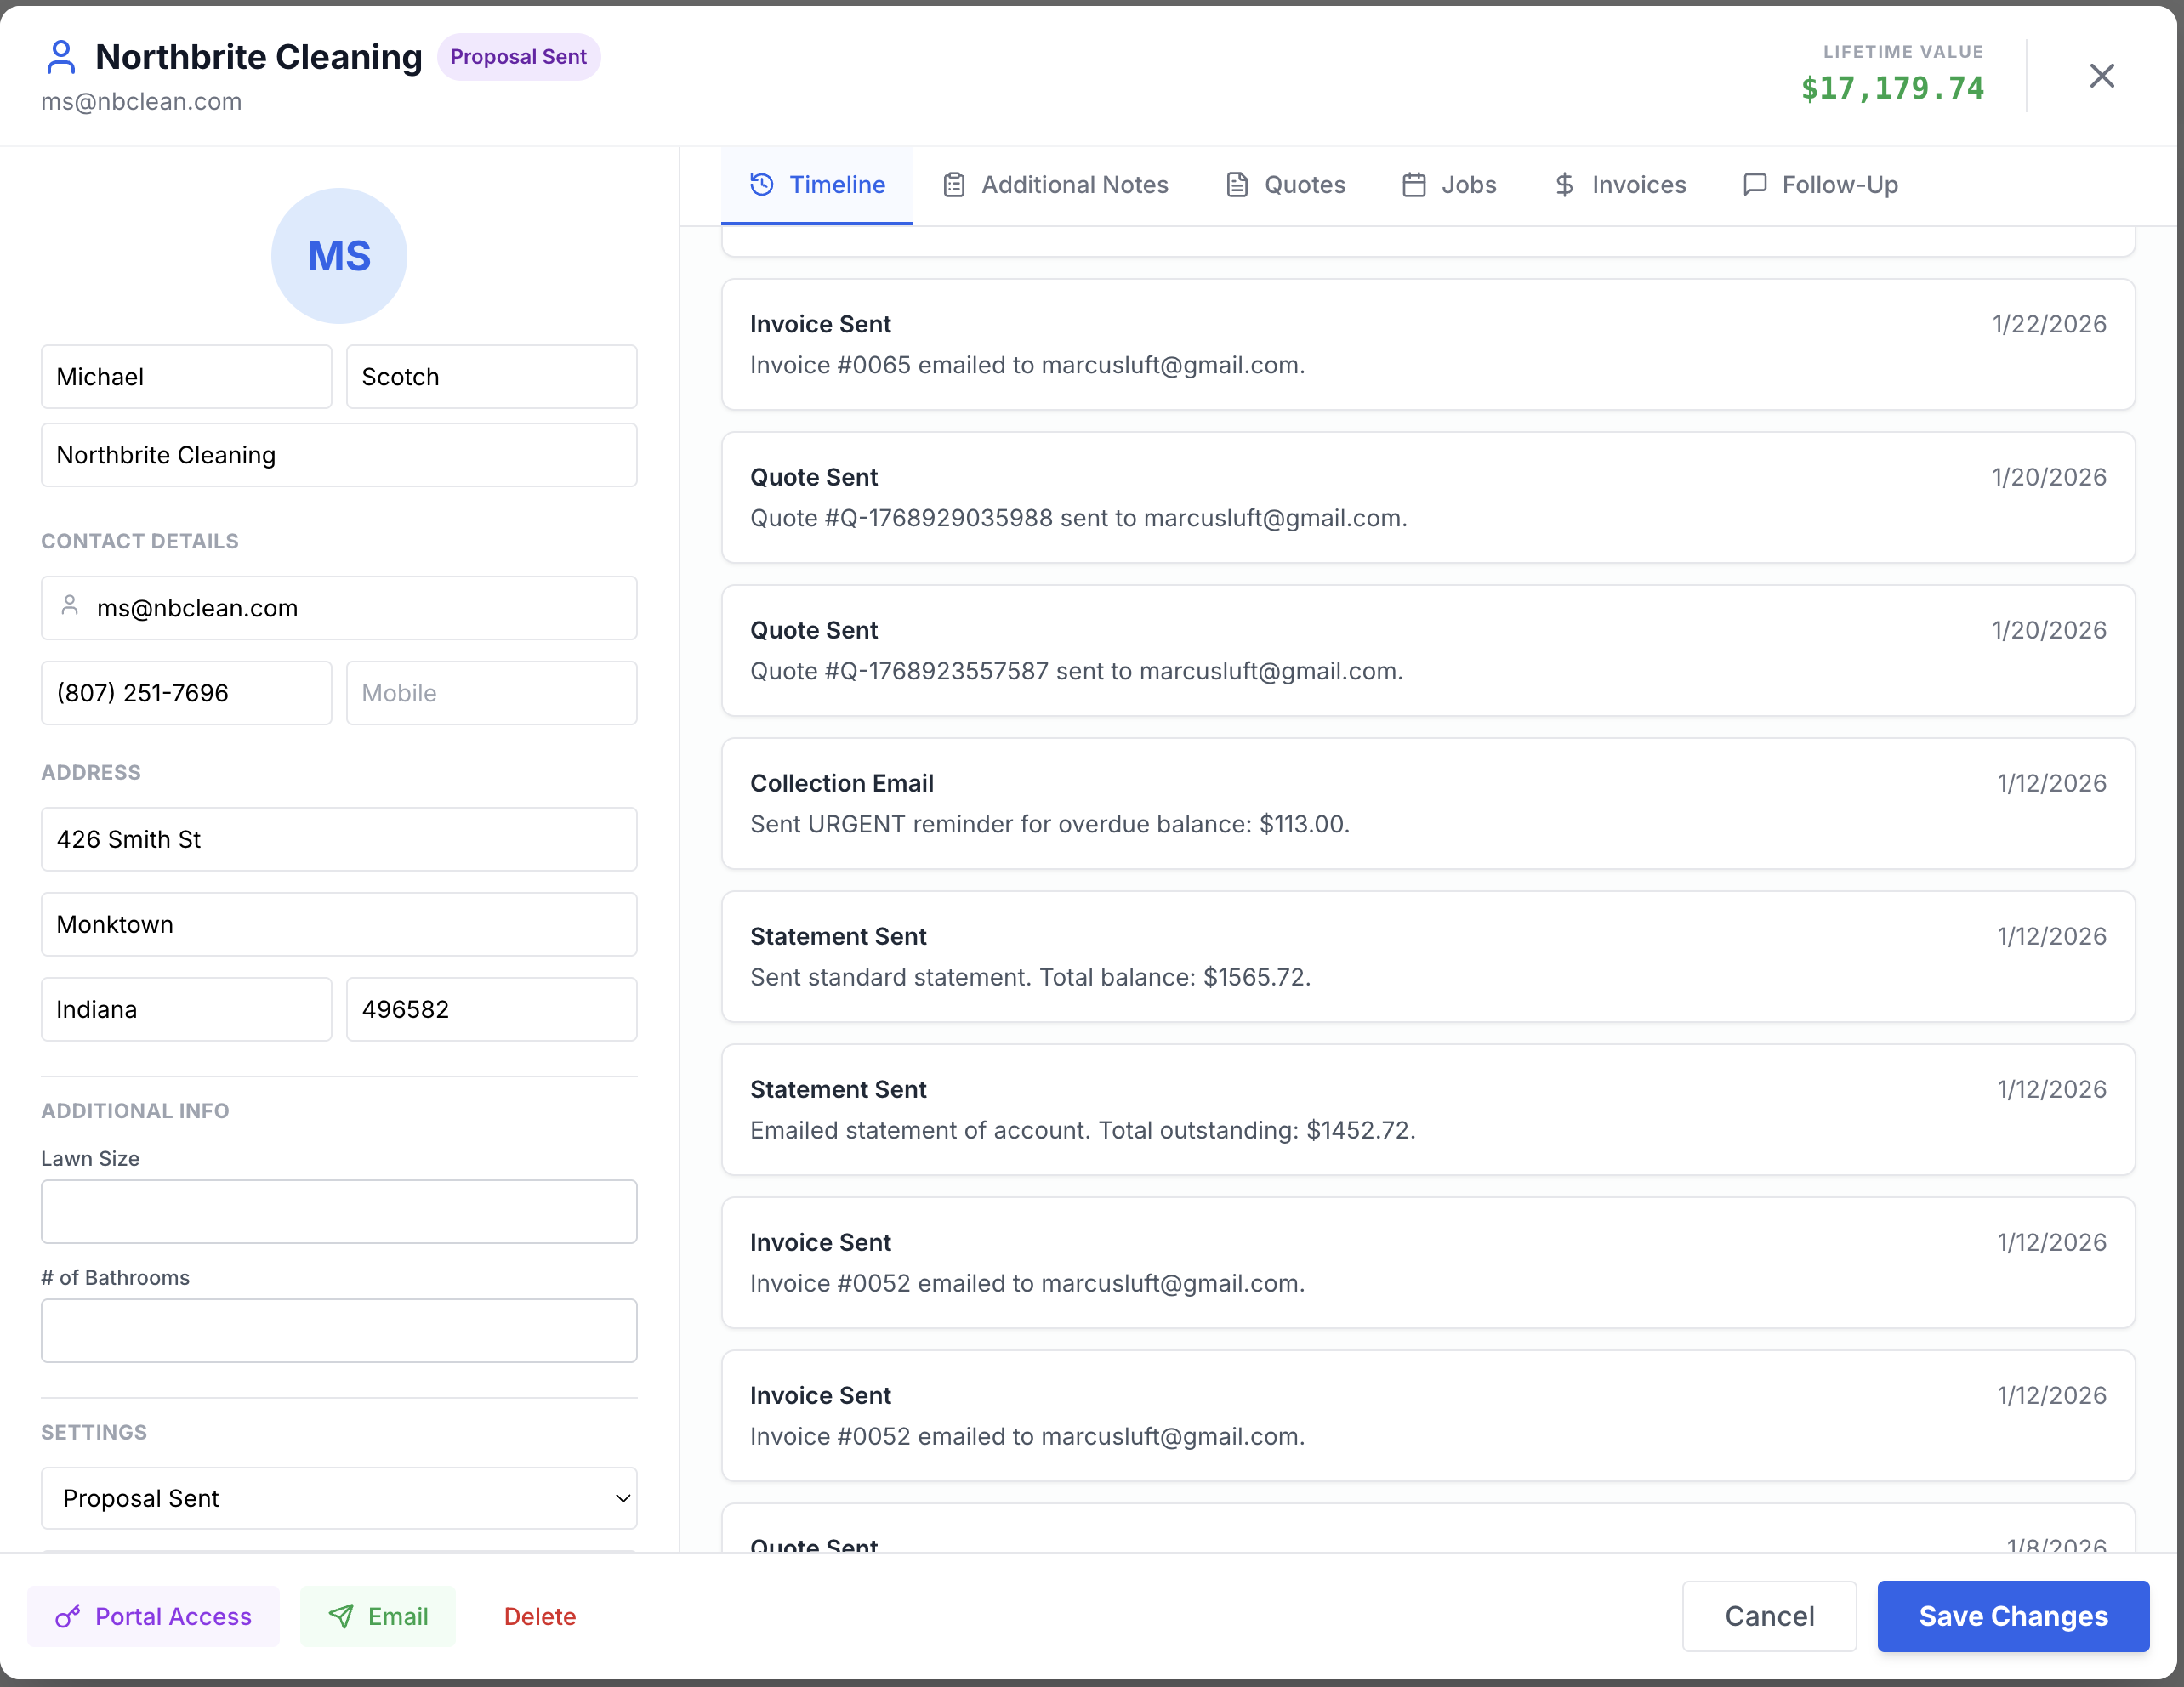Edit the company field Northbrite Cleaning
Screen dimensions: 2184x1687
(x=339, y=455)
